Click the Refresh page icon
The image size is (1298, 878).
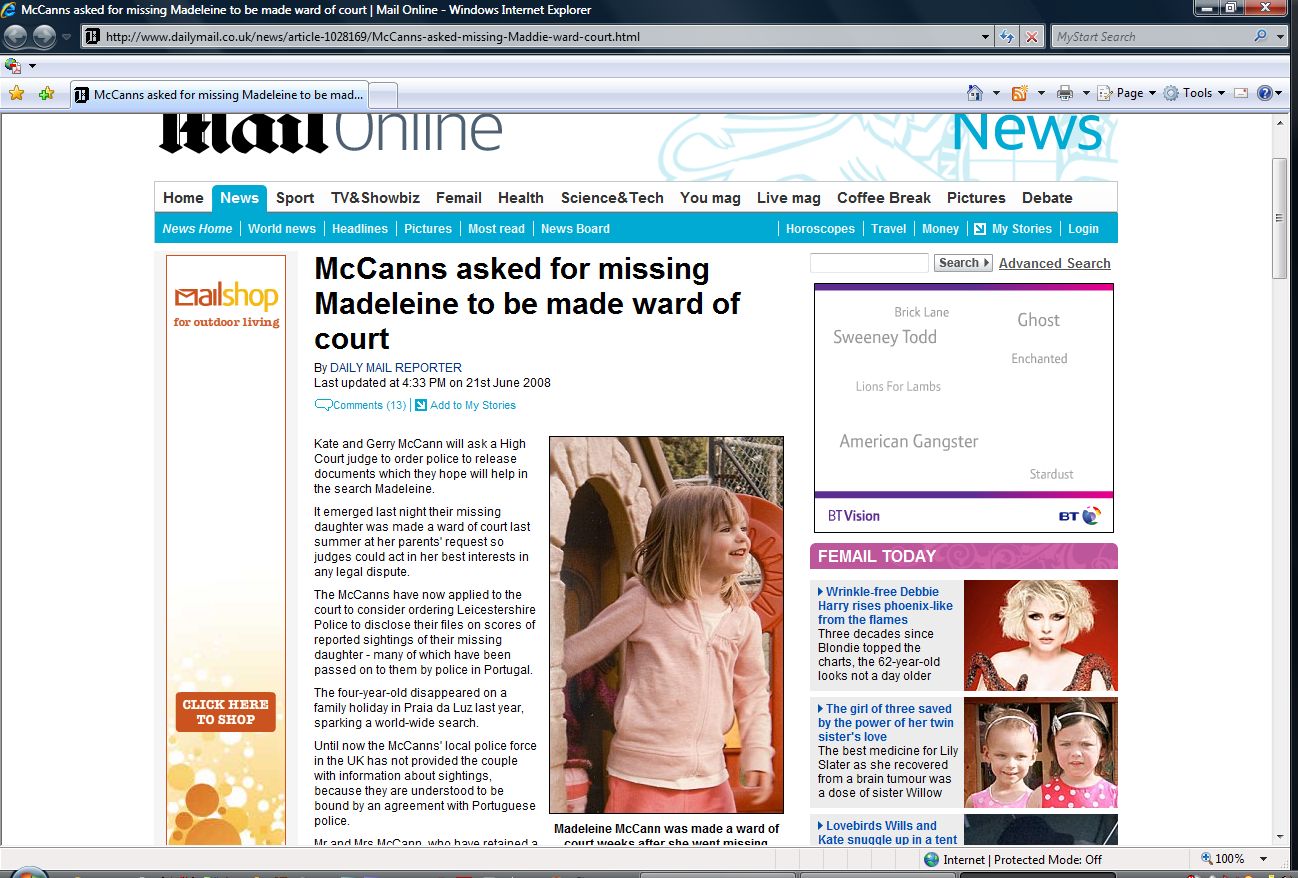click(1008, 37)
